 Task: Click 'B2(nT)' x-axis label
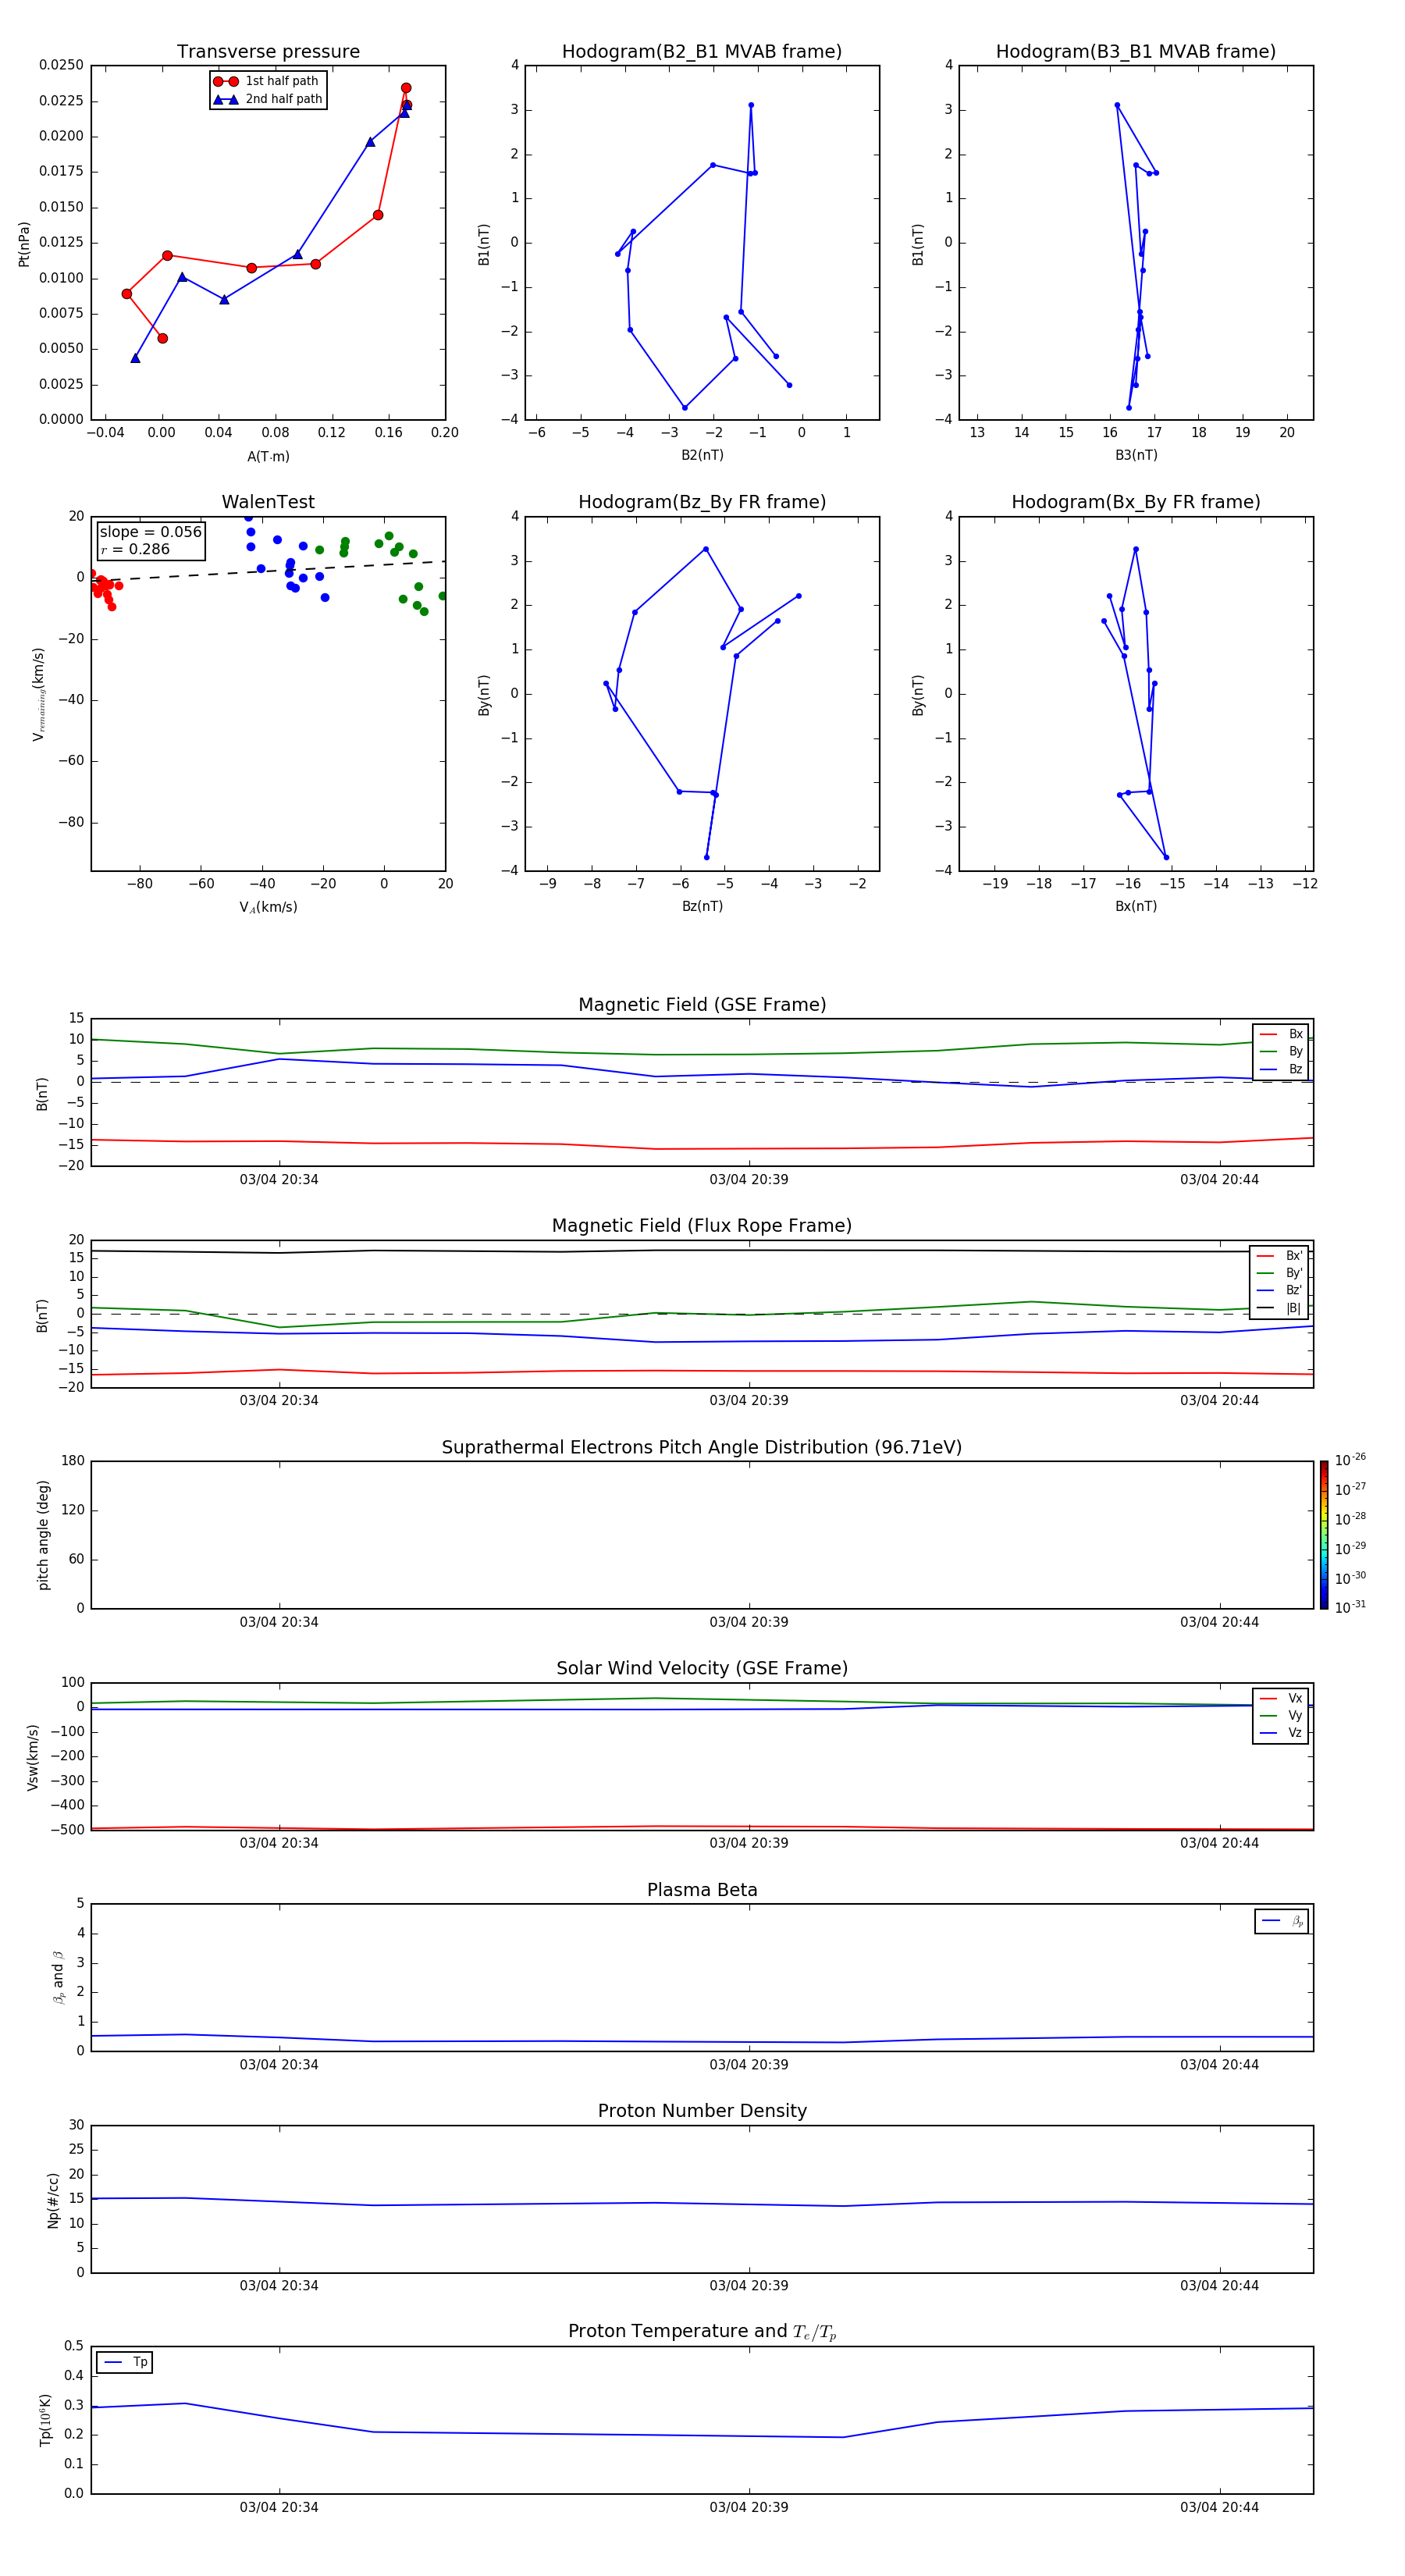click(x=702, y=455)
